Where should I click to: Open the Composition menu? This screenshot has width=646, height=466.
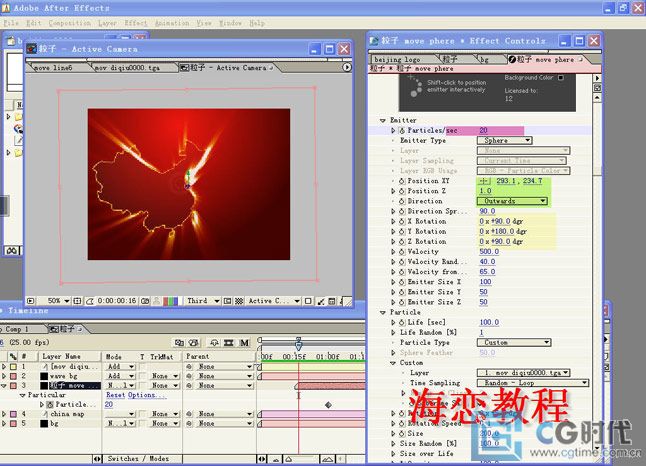pos(69,23)
